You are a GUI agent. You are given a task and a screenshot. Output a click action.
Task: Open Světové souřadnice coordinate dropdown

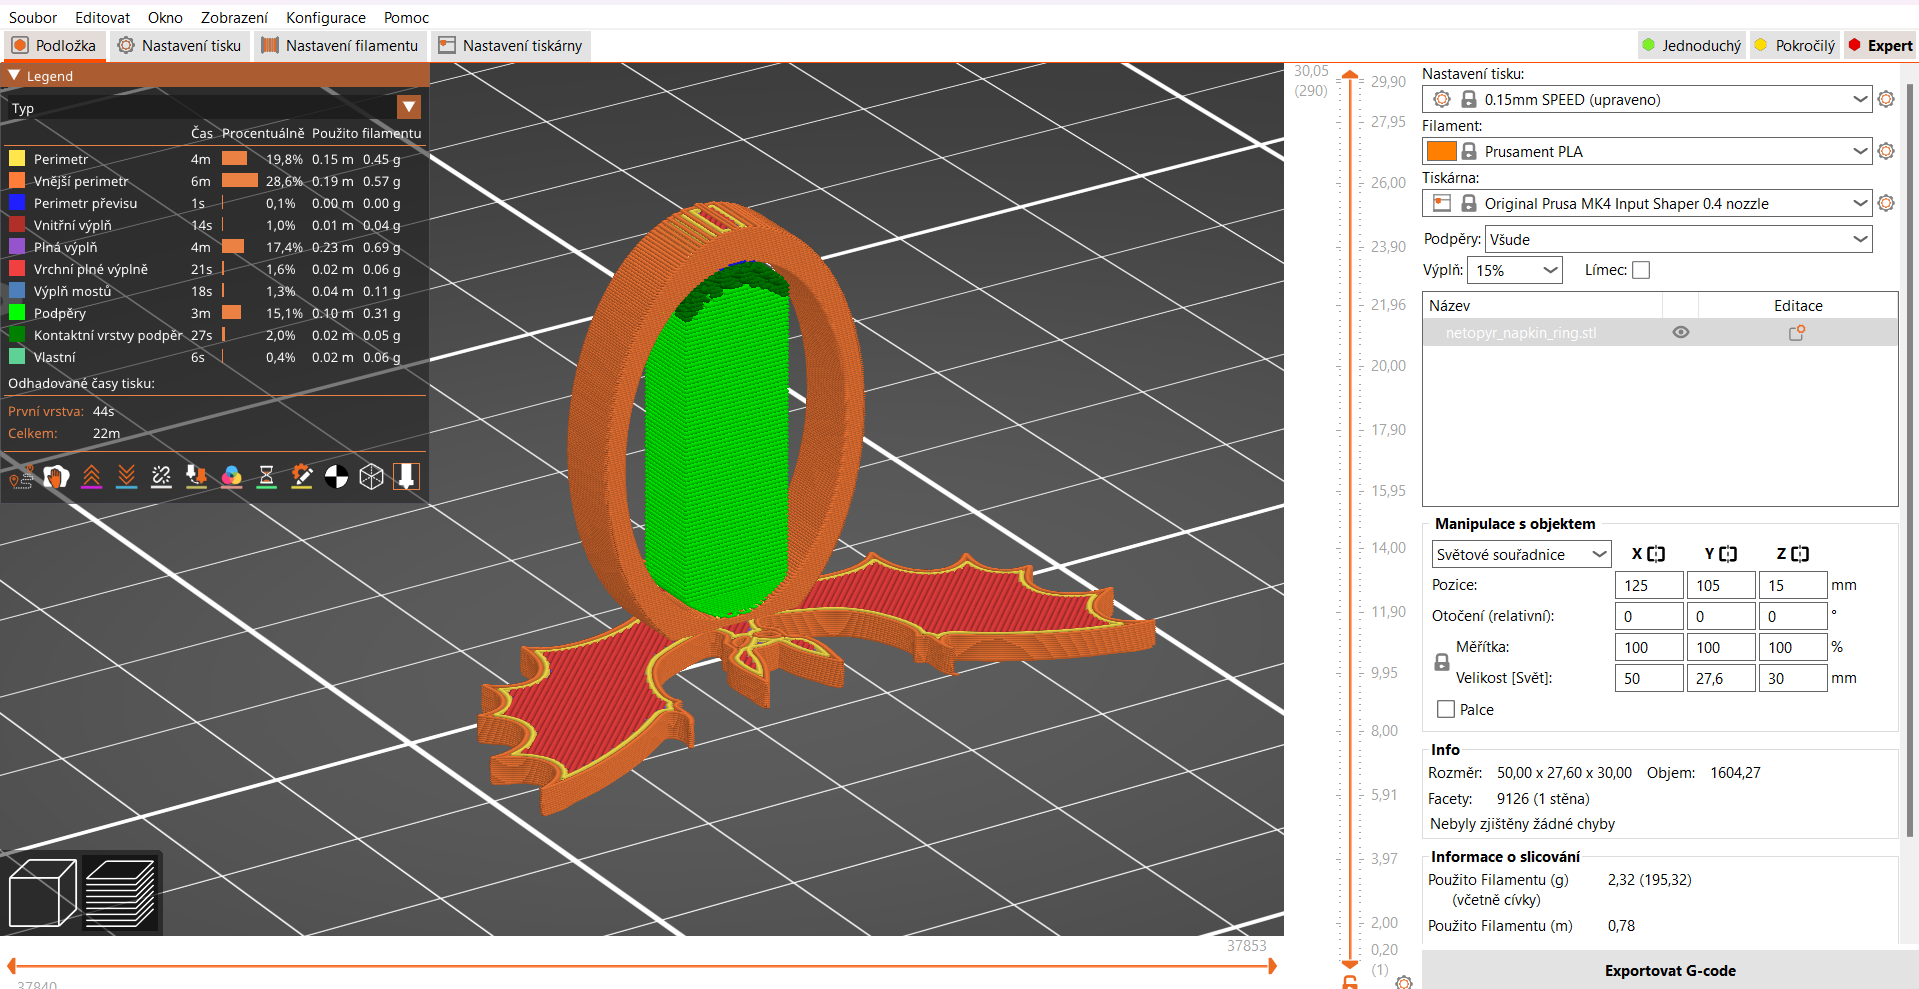(1521, 554)
